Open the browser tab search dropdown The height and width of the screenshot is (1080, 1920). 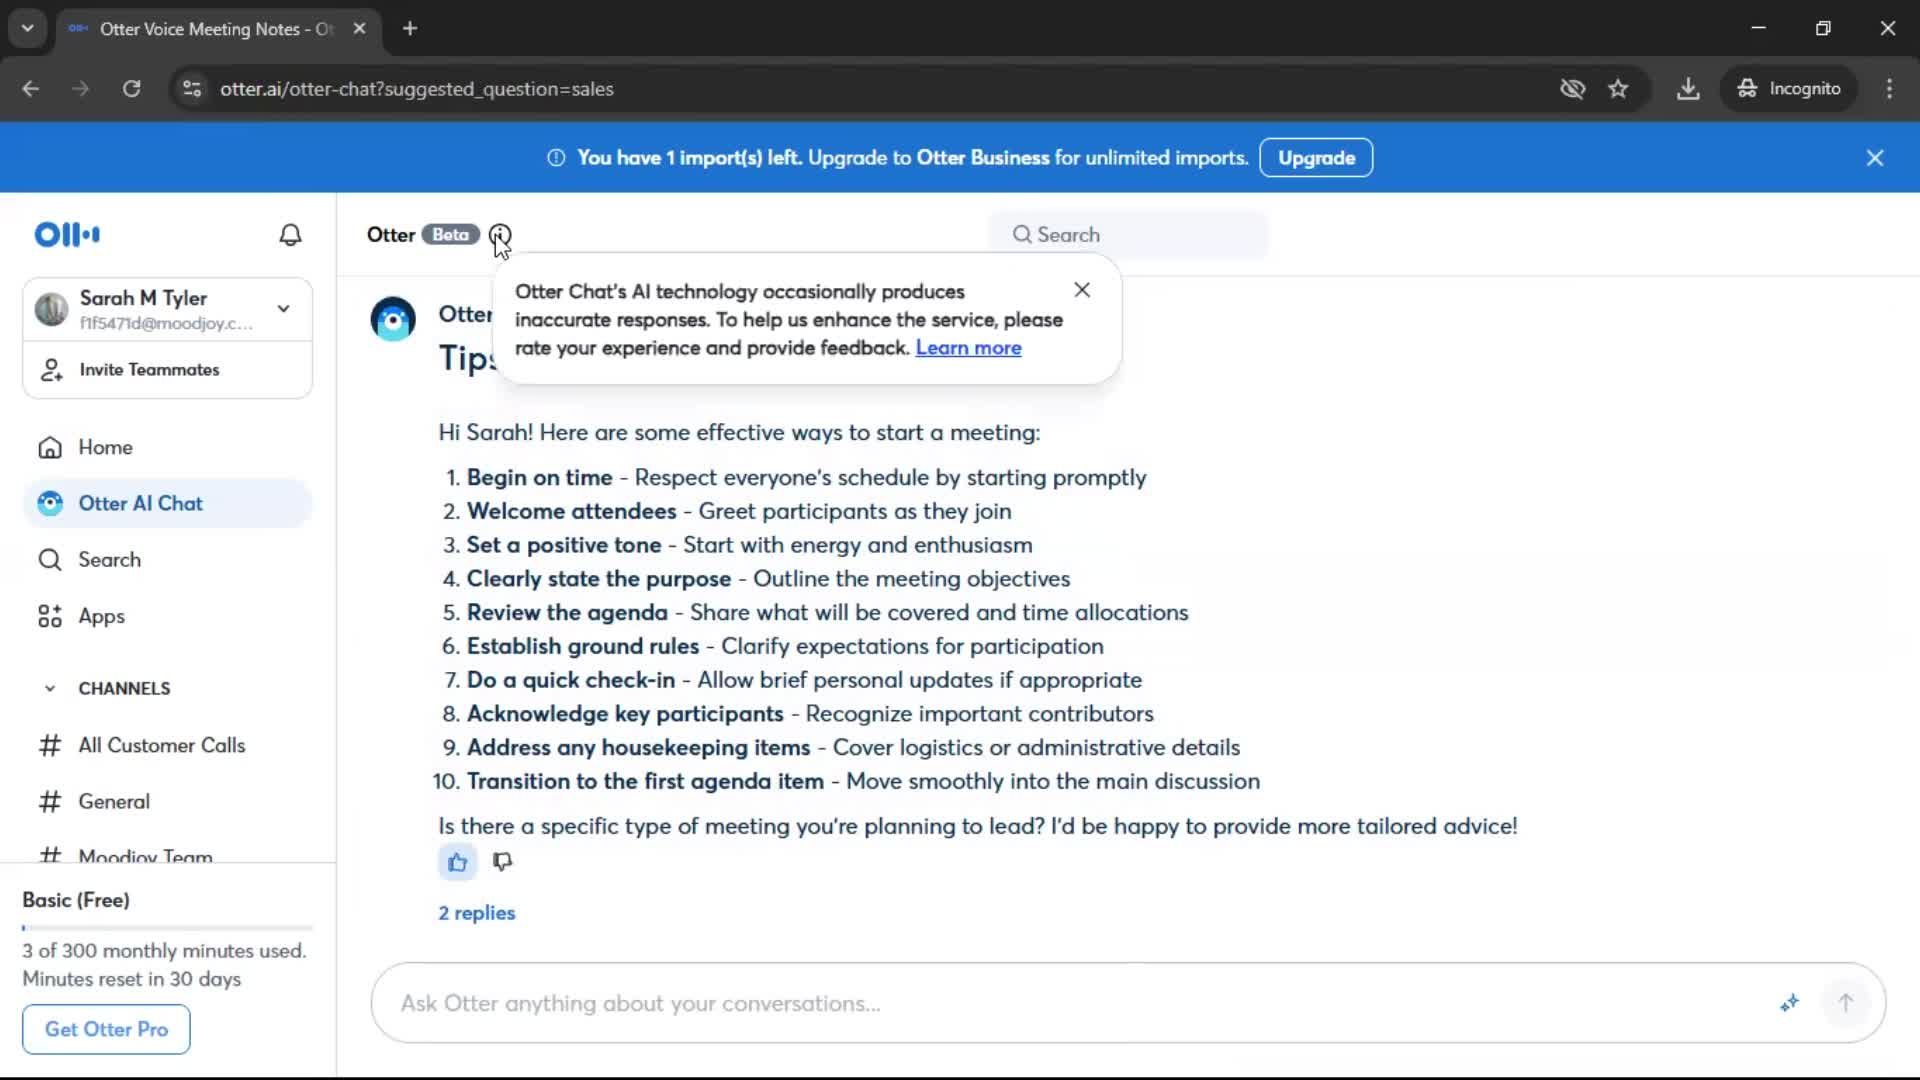[x=28, y=28]
